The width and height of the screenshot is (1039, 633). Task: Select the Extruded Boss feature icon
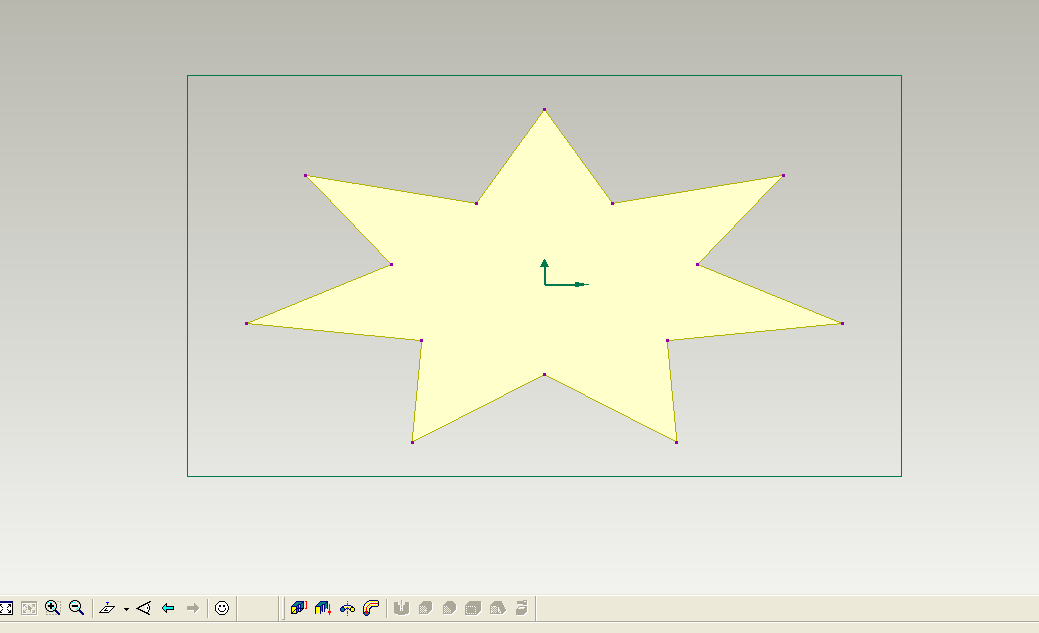[x=297, y=606]
